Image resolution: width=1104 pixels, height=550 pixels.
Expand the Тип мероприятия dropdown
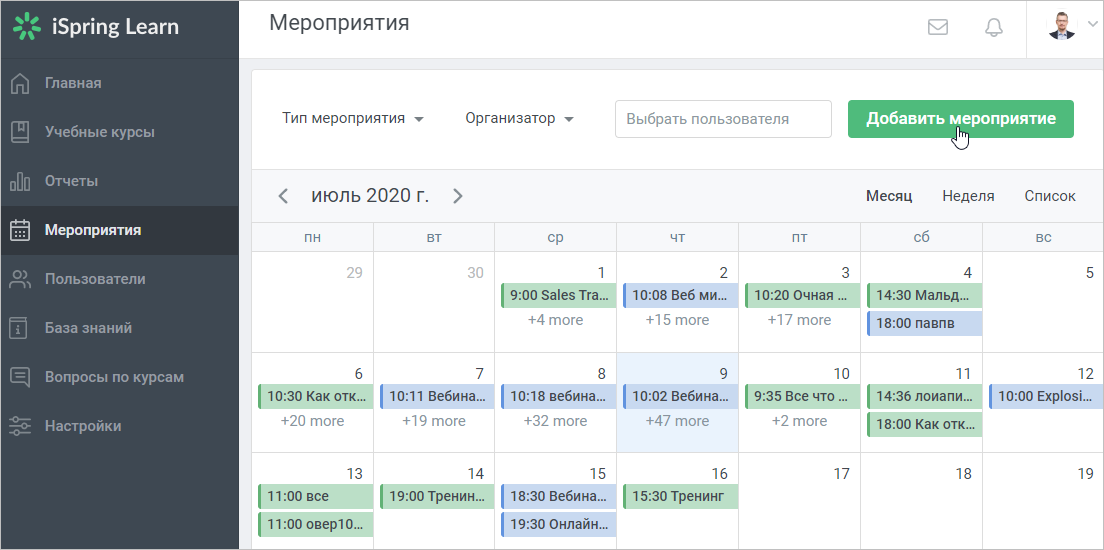(x=353, y=118)
